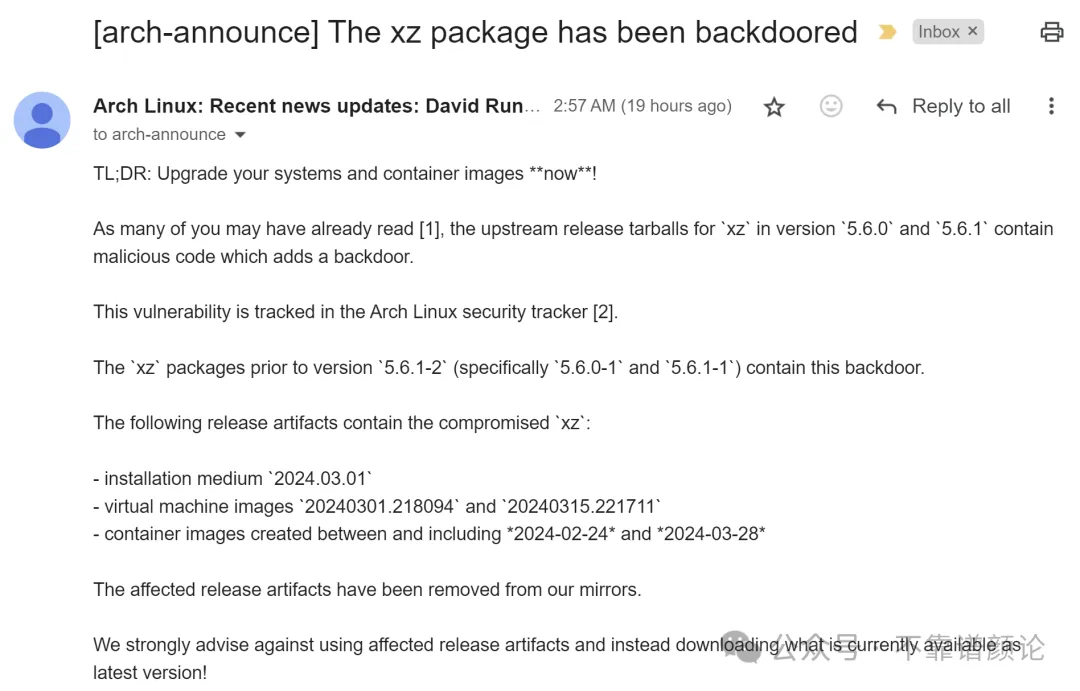Viewport: 1080px width, 691px height.
Task: Add an emoji reaction to the message
Action: [x=831, y=106]
